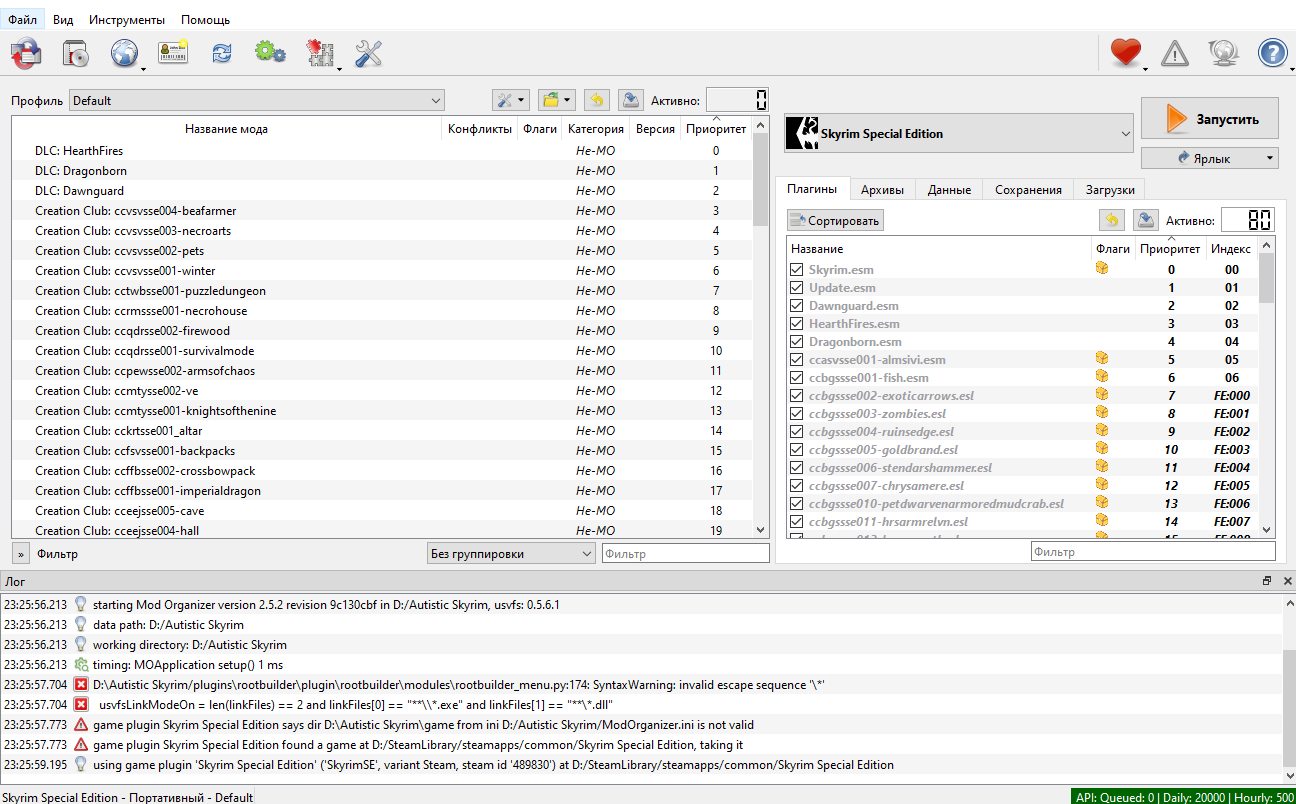Expand the Skyrim Special Edition executable dropdown
This screenshot has width=1296, height=804.
pyautogui.click(x=957, y=133)
